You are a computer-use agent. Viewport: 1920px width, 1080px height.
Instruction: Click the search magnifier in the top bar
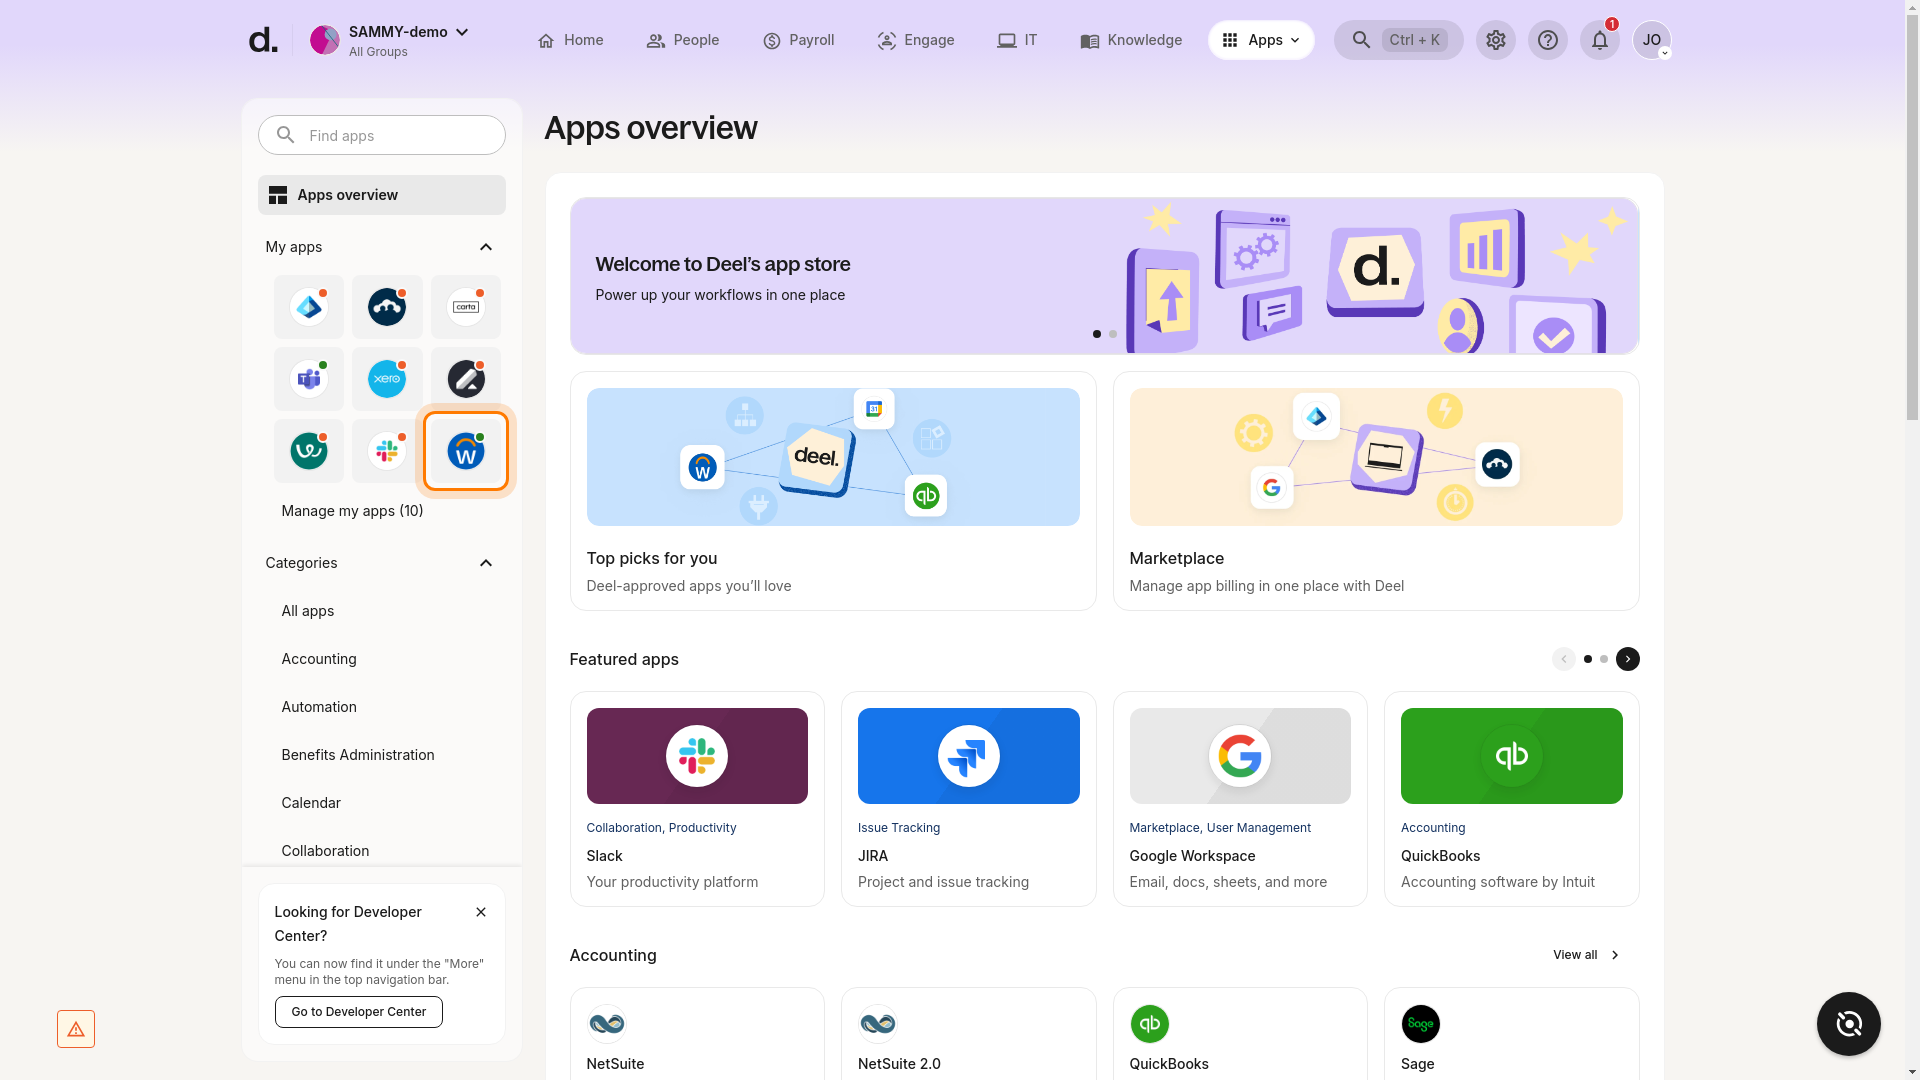[1361, 40]
